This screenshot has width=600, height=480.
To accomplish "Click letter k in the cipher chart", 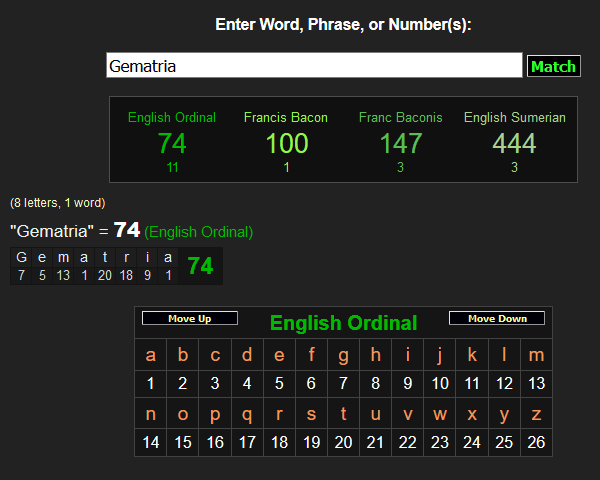I will (472, 355).
